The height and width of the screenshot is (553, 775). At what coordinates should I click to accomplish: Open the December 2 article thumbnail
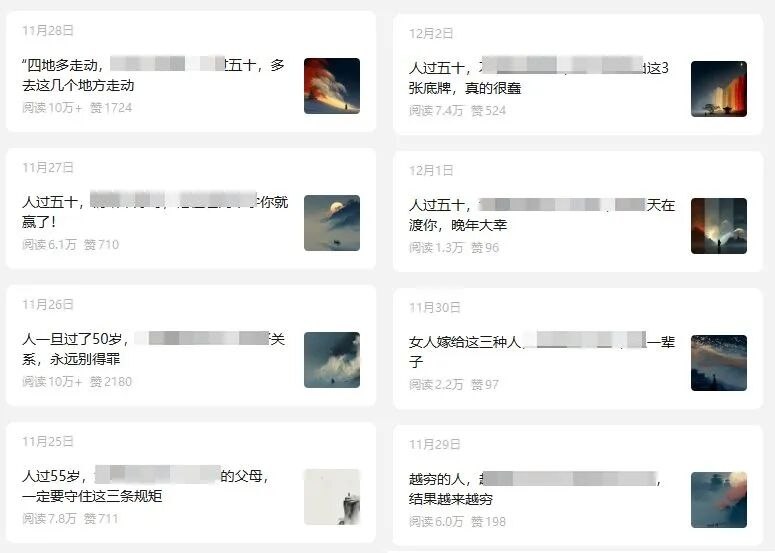coord(719,89)
